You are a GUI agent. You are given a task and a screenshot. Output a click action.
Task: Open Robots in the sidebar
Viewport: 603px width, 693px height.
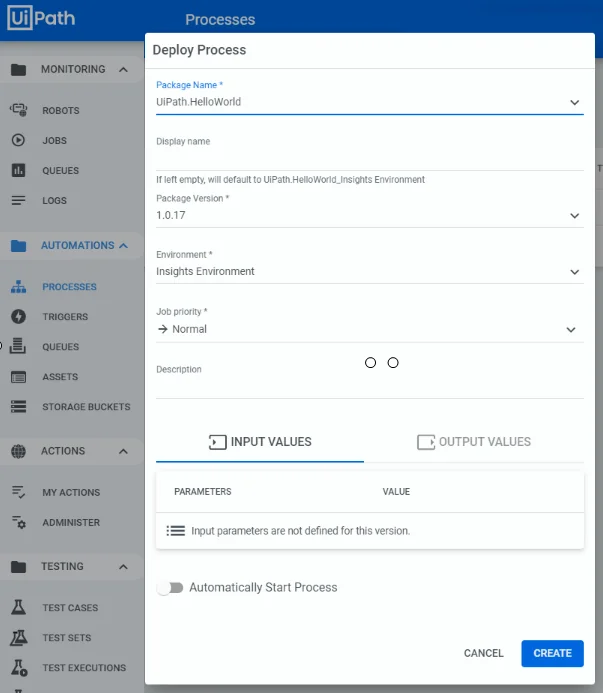coord(61,110)
